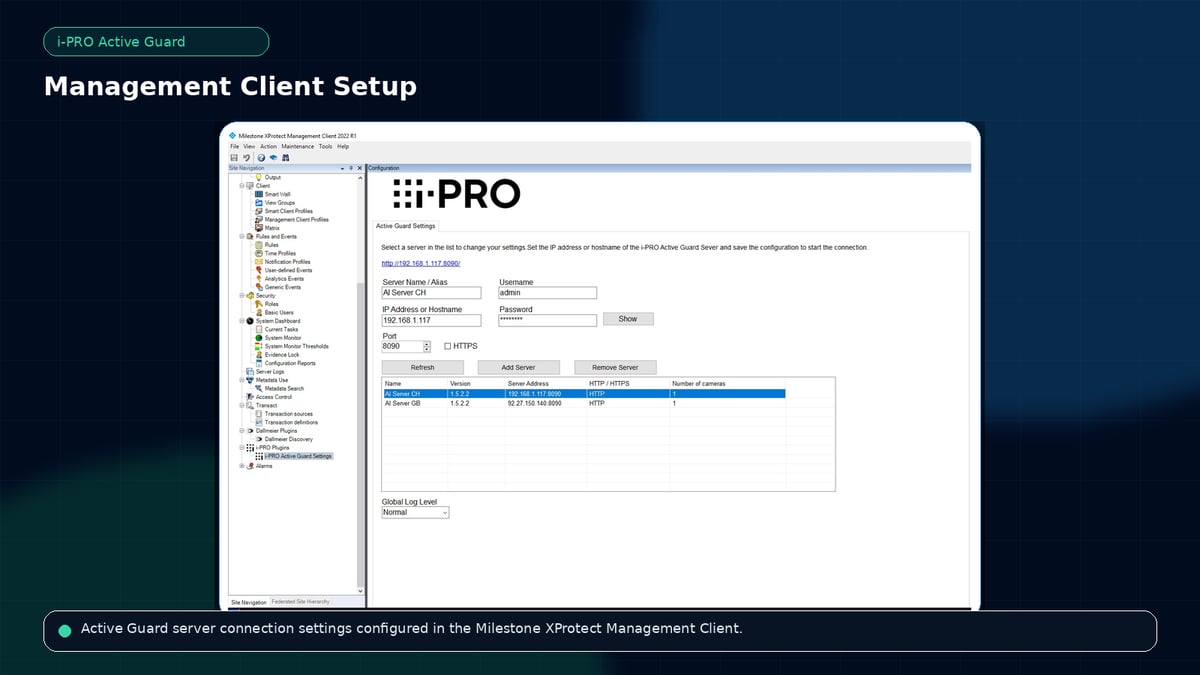1200x675 pixels.
Task: Click the Username input field
Action: tap(547, 293)
